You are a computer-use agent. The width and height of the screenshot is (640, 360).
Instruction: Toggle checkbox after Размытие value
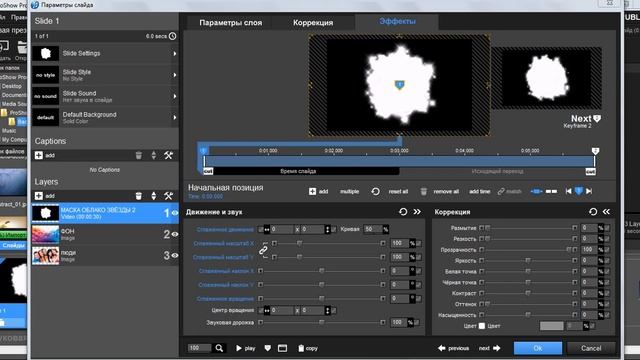click(607, 228)
